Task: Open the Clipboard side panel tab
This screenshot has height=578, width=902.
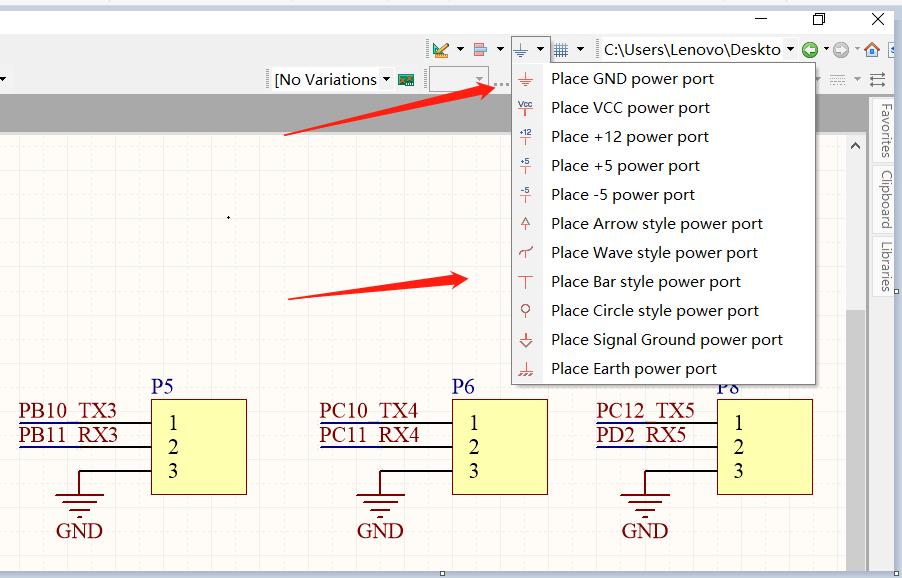Action: pyautogui.click(x=886, y=200)
